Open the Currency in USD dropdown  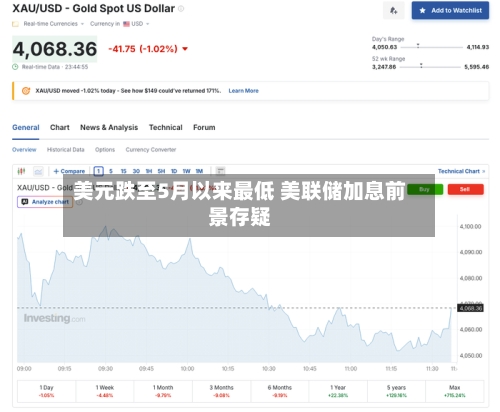point(120,24)
